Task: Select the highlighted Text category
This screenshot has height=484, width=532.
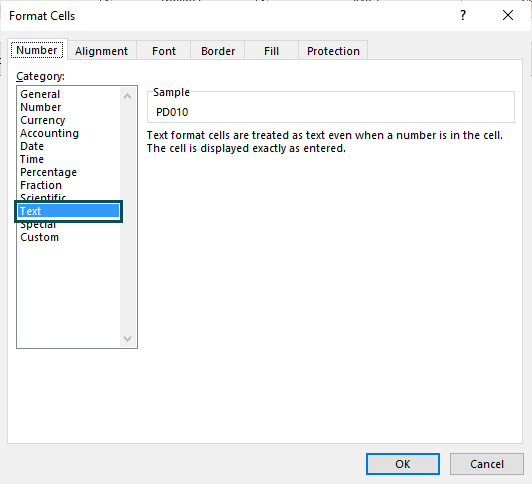Action: (69, 211)
